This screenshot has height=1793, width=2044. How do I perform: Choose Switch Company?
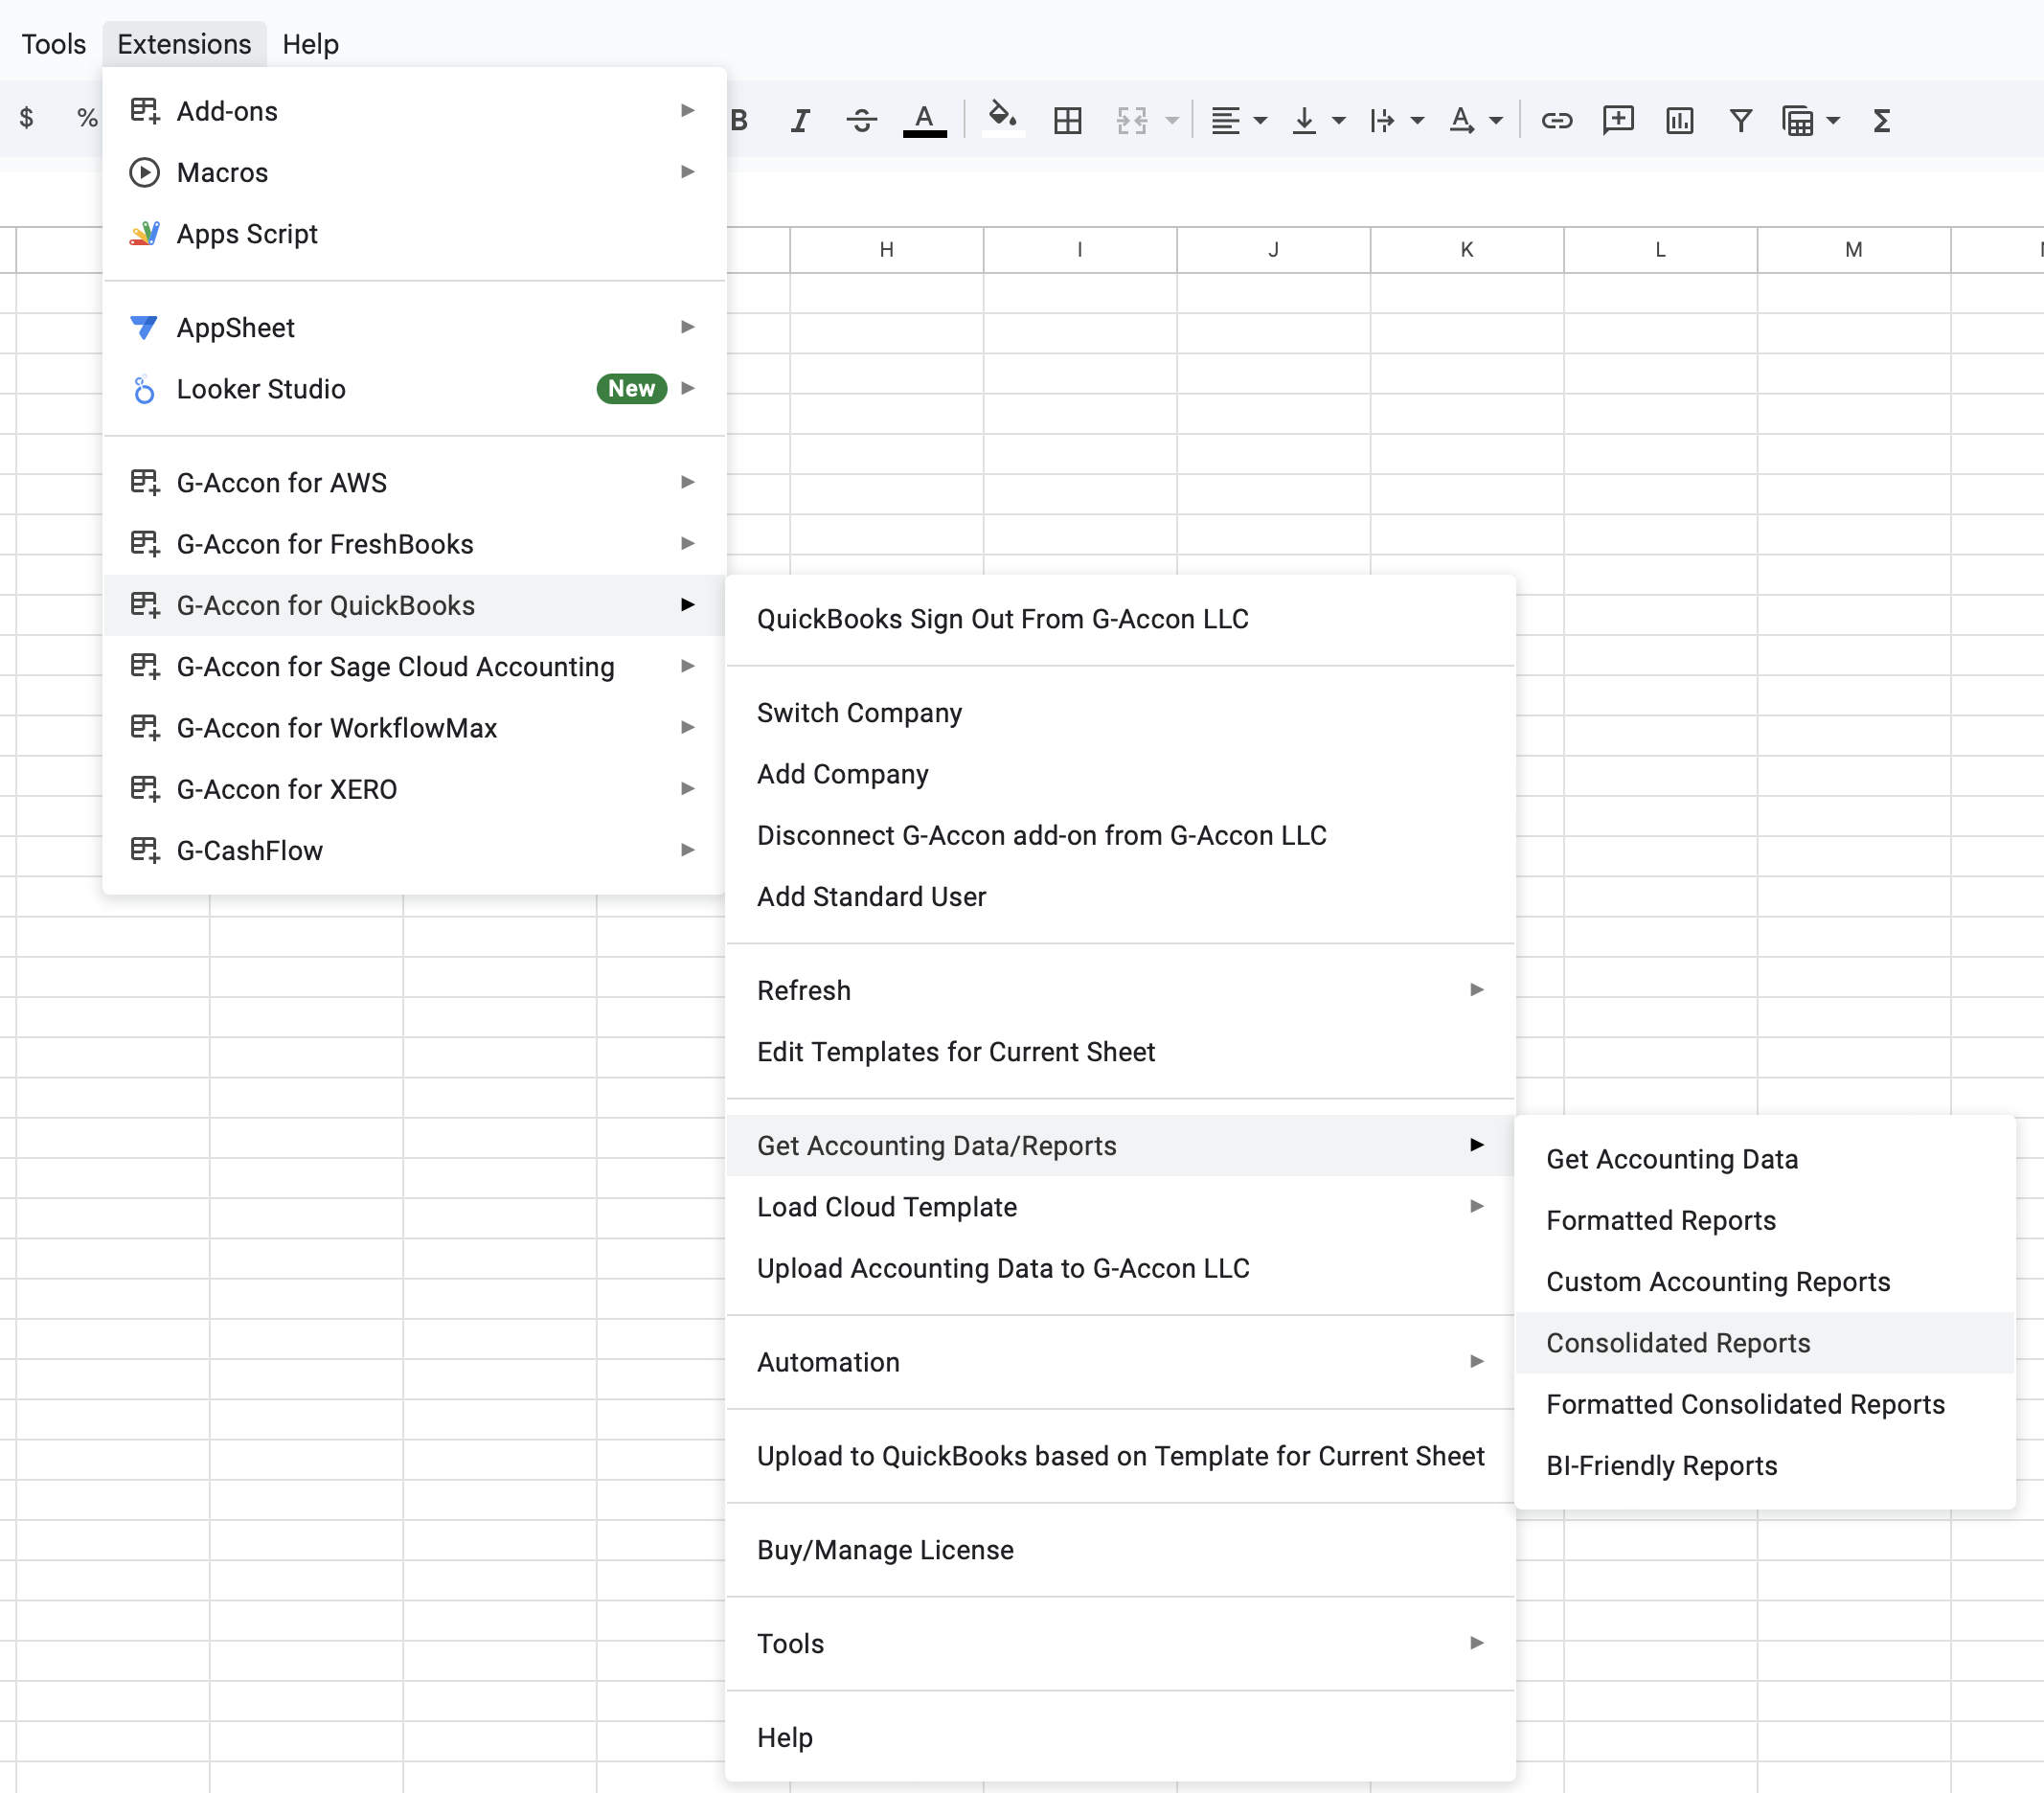pyautogui.click(x=1120, y=713)
